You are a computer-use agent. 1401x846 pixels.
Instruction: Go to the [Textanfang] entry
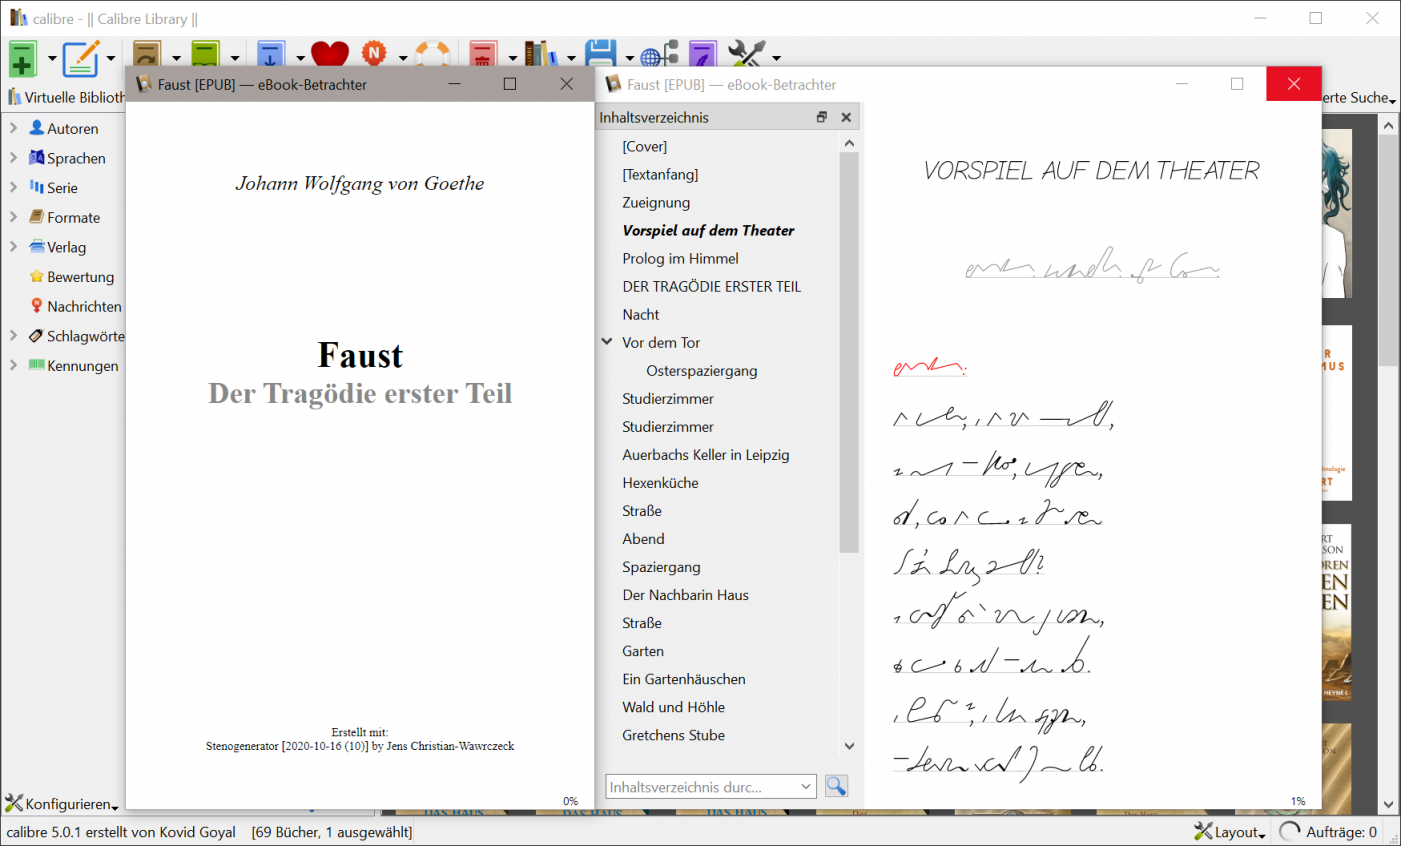660,174
